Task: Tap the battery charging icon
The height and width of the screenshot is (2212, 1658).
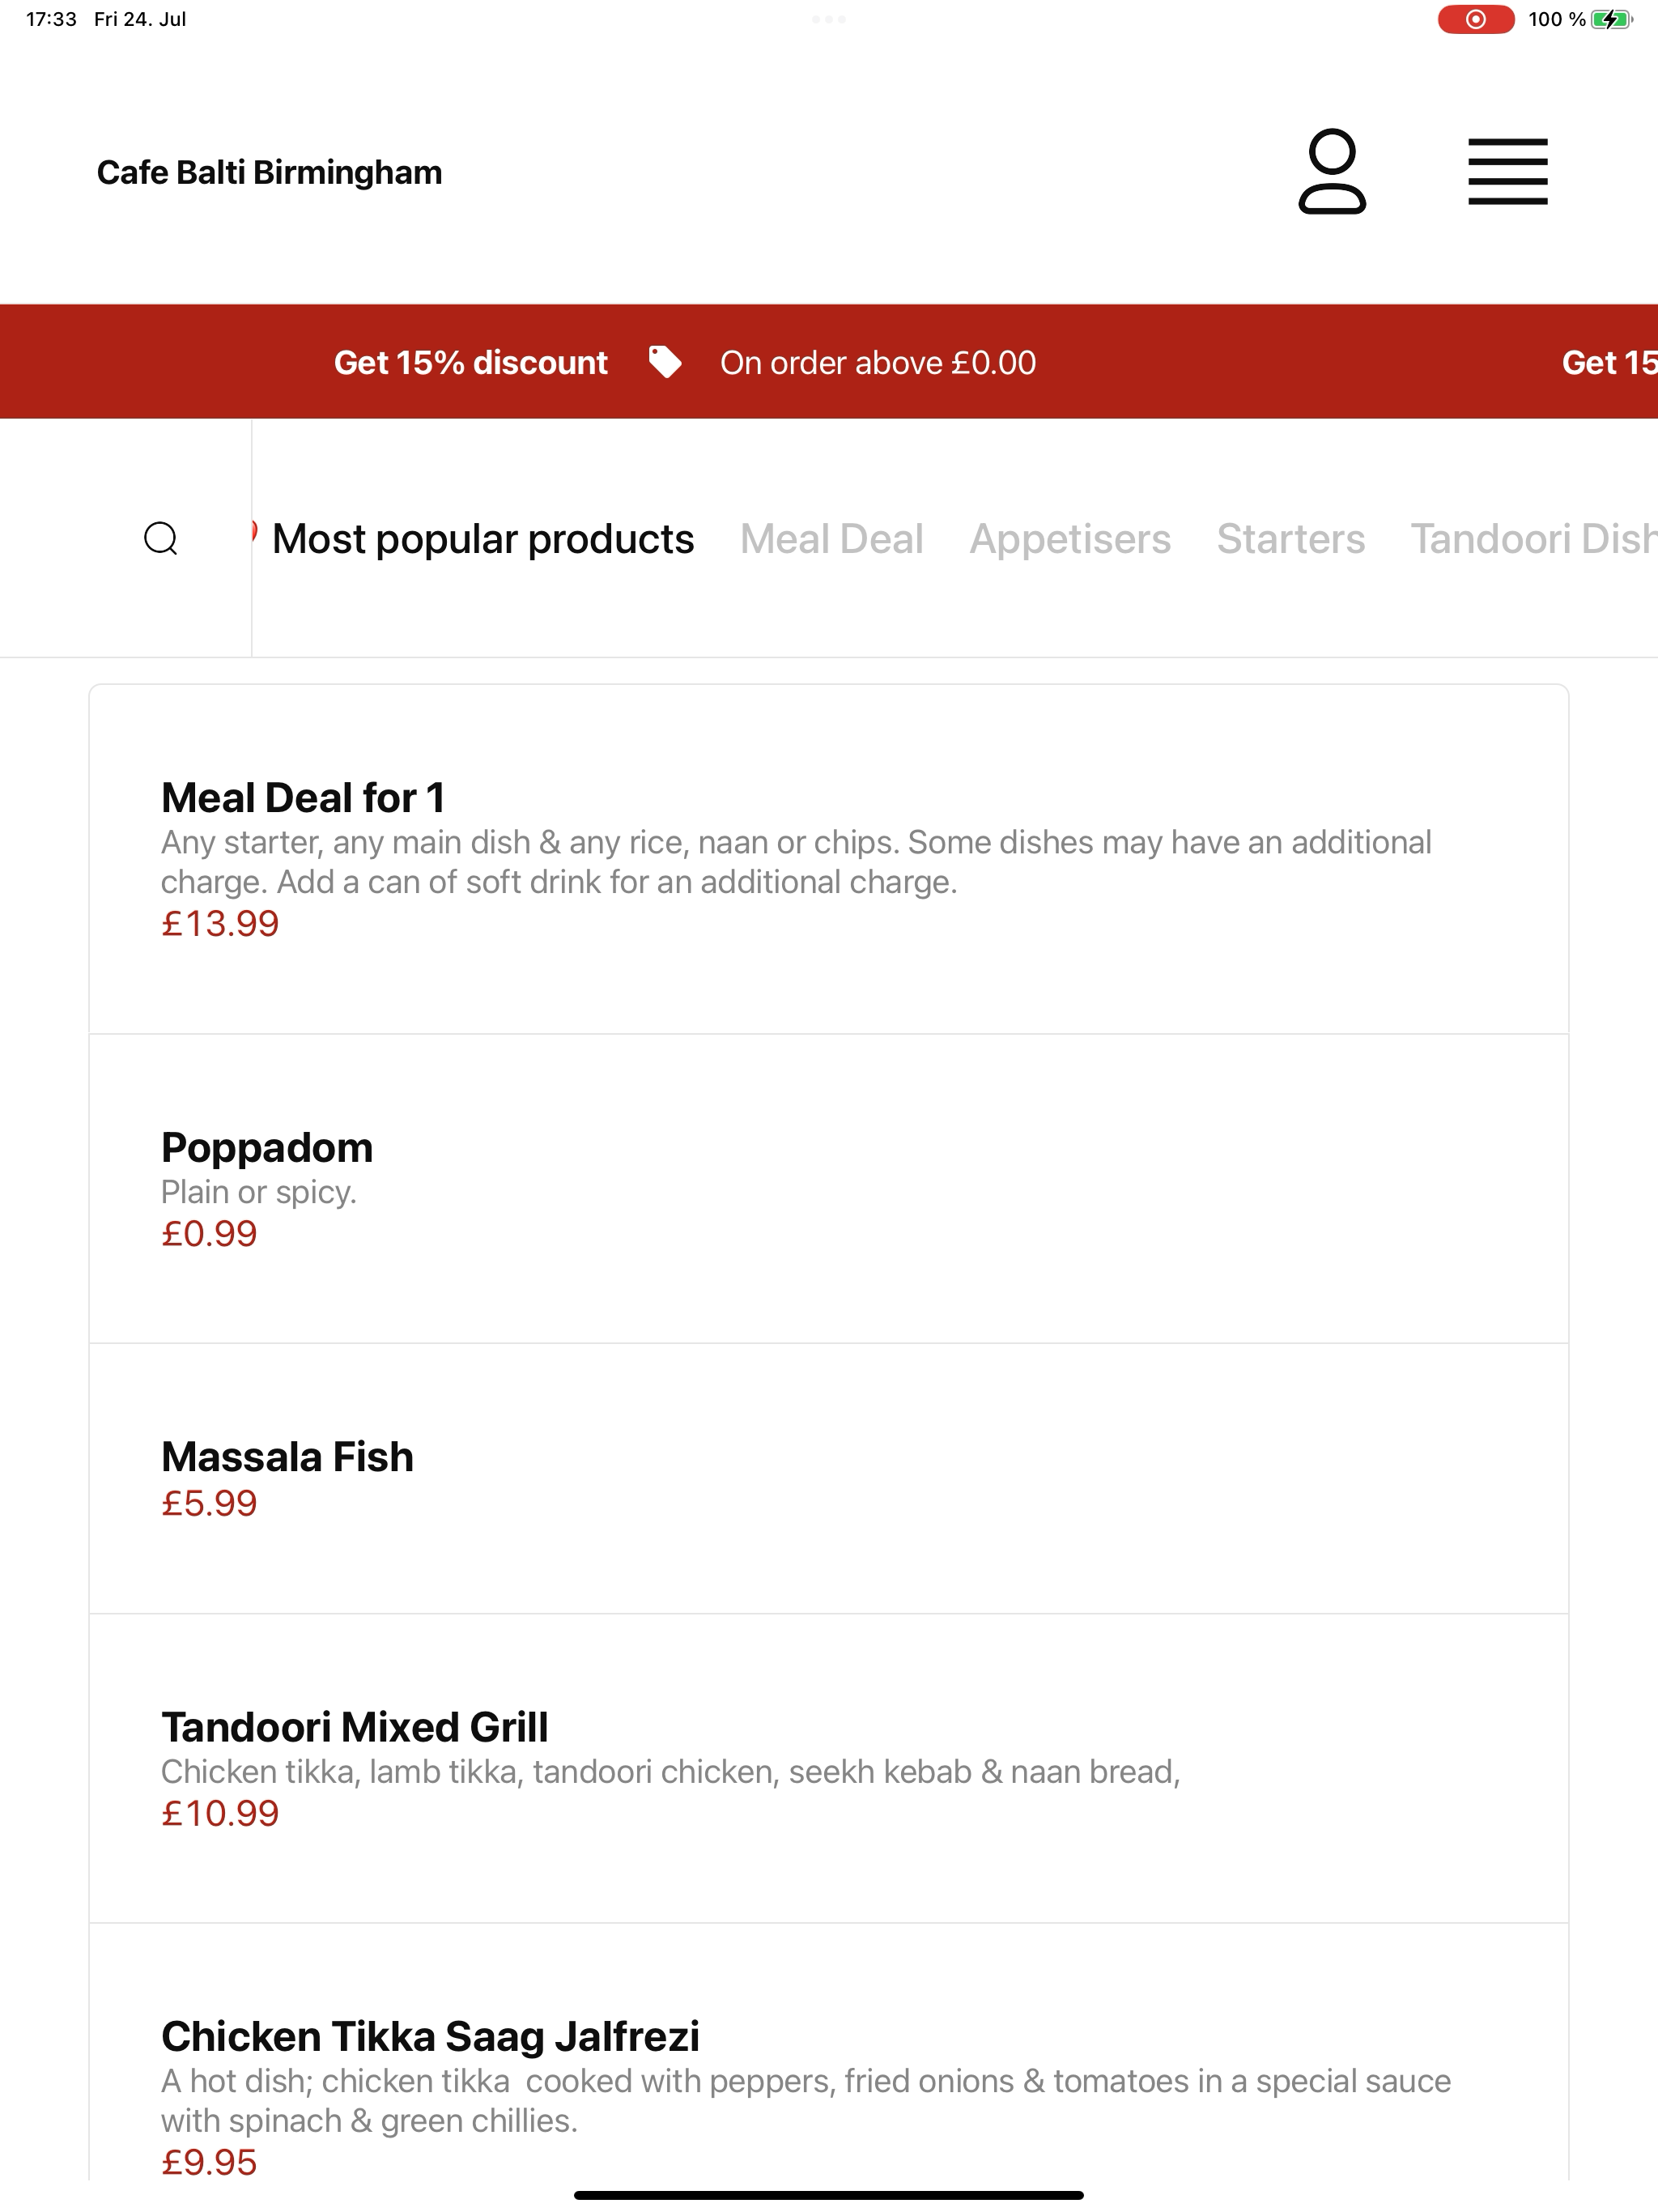Action: [1611, 19]
